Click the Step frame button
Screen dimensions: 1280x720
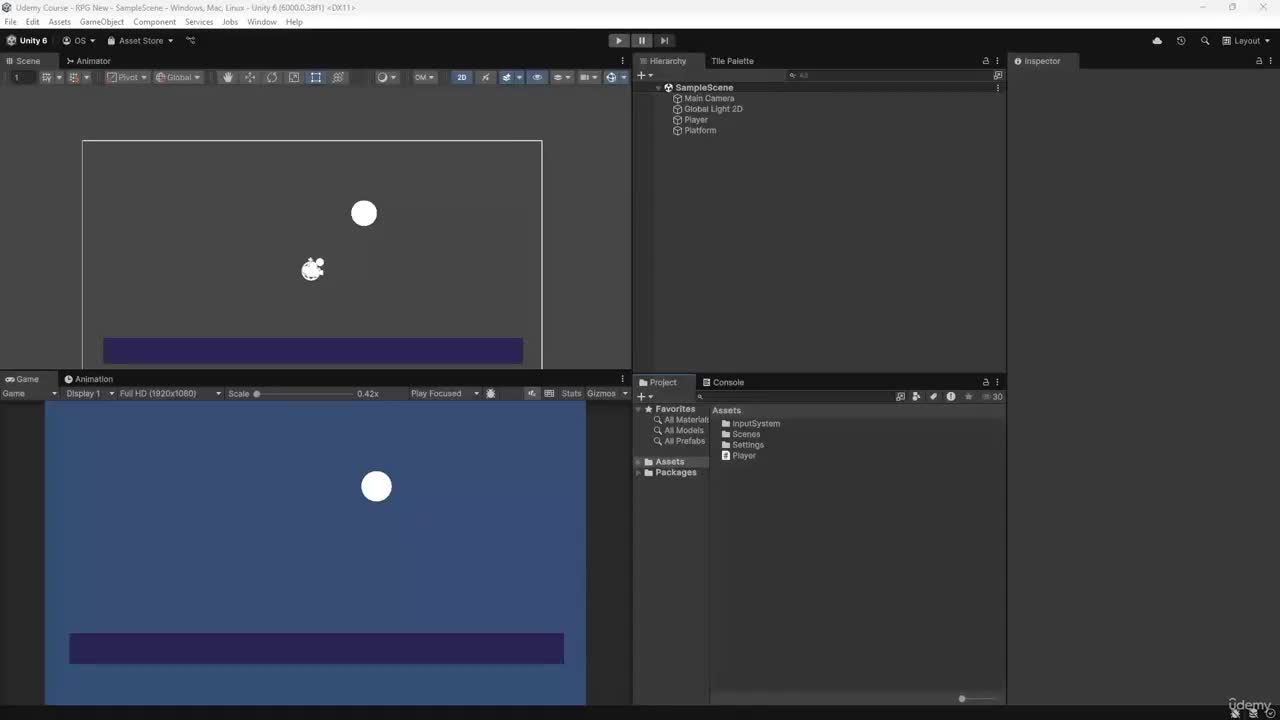[664, 41]
